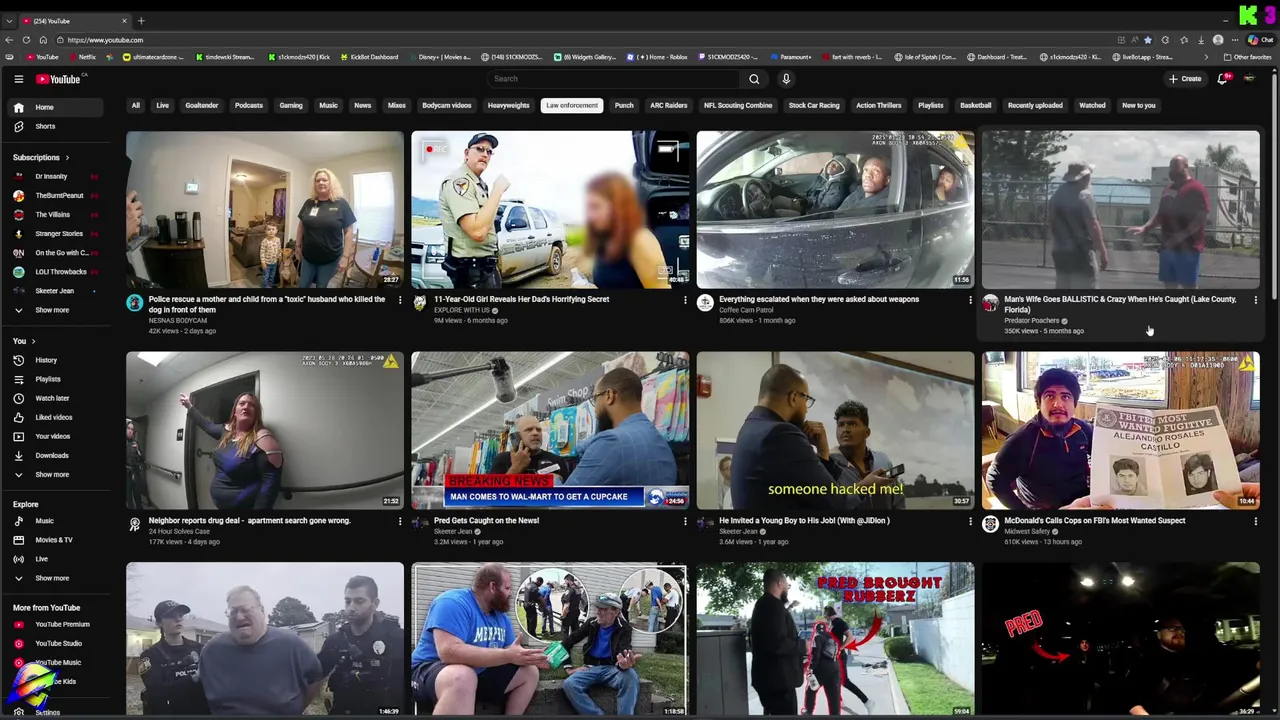Open the notifications bell
The width and height of the screenshot is (1280, 720).
[1222, 79]
